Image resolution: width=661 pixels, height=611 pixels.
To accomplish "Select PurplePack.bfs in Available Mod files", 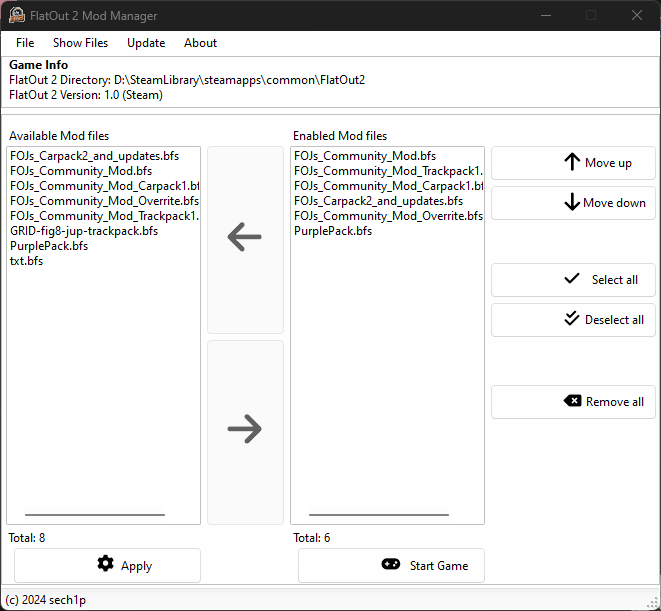I will [x=104, y=246].
